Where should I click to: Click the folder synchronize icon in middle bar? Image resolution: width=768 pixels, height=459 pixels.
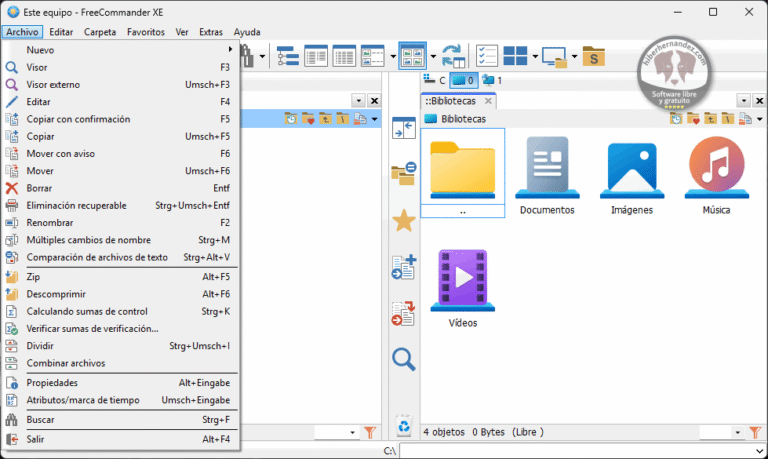coord(404,173)
